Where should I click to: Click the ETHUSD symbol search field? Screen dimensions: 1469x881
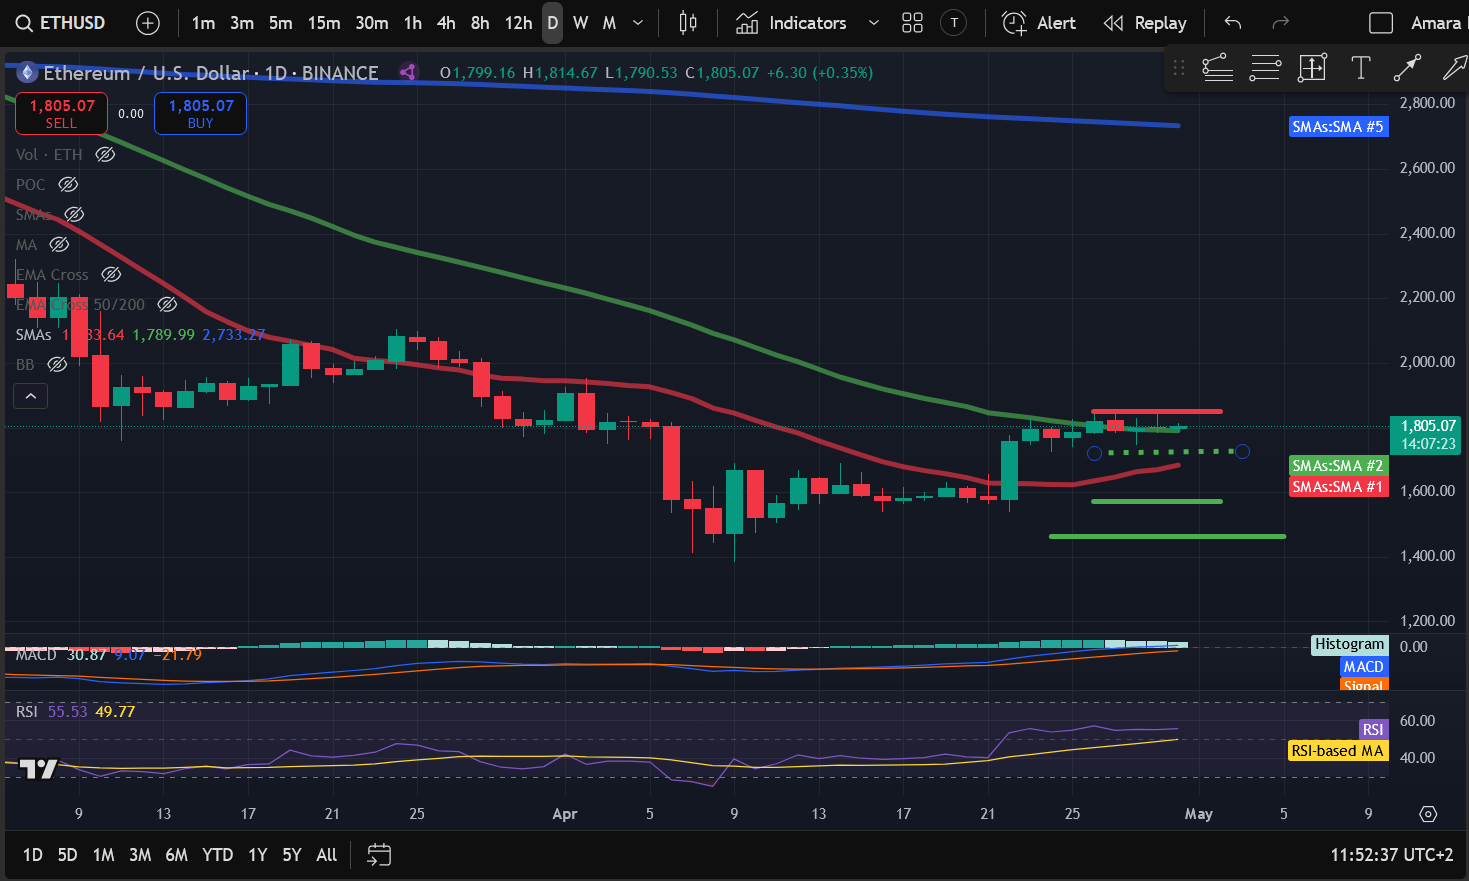tap(61, 23)
